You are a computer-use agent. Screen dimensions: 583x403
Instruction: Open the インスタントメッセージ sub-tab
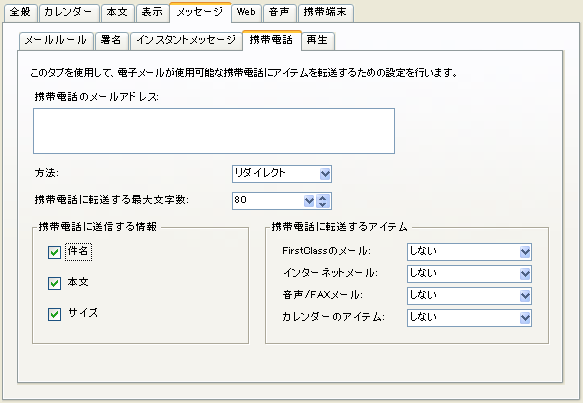(186, 41)
